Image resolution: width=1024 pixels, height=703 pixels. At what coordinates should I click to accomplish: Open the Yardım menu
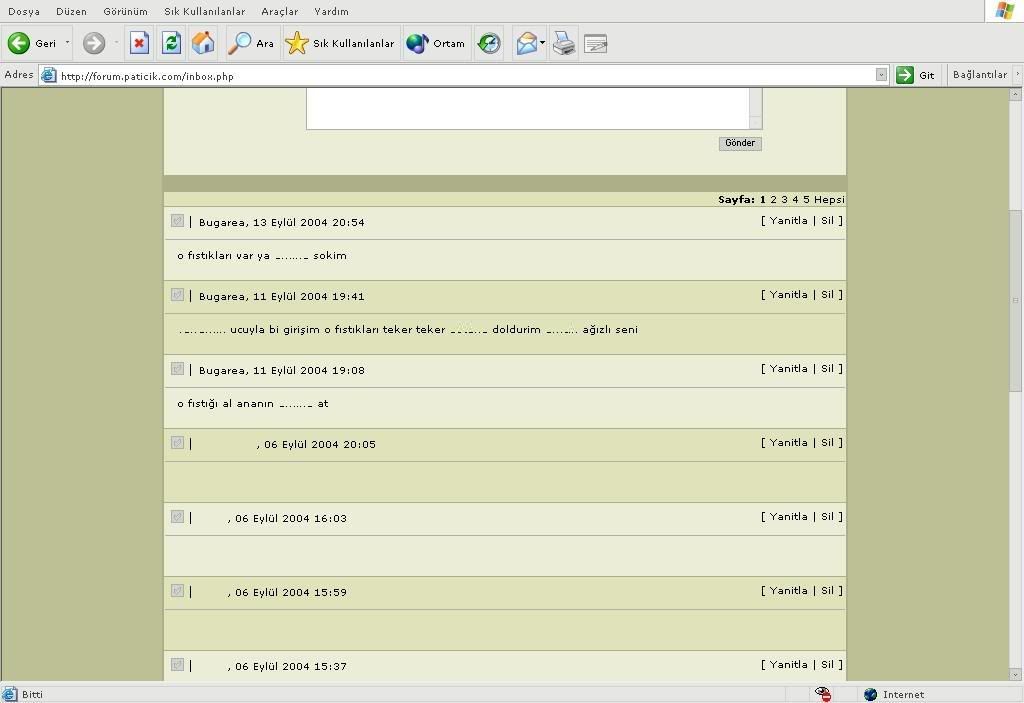(331, 12)
